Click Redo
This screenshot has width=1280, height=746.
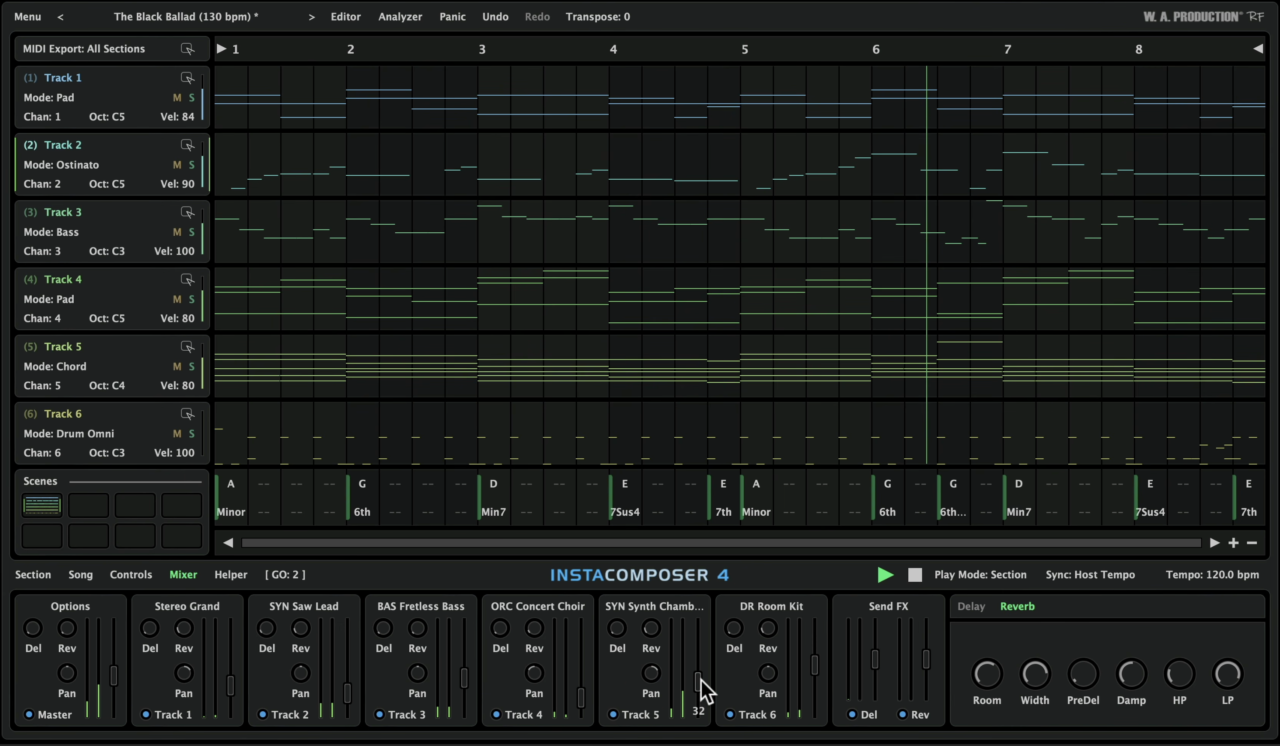coord(537,17)
